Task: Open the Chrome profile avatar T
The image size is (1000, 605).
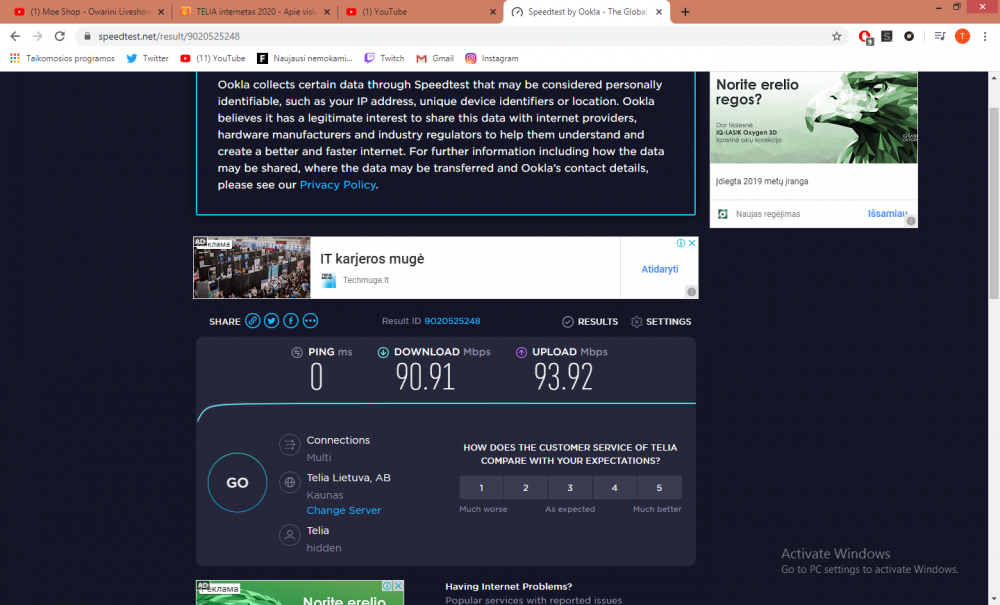Action: [x=962, y=36]
